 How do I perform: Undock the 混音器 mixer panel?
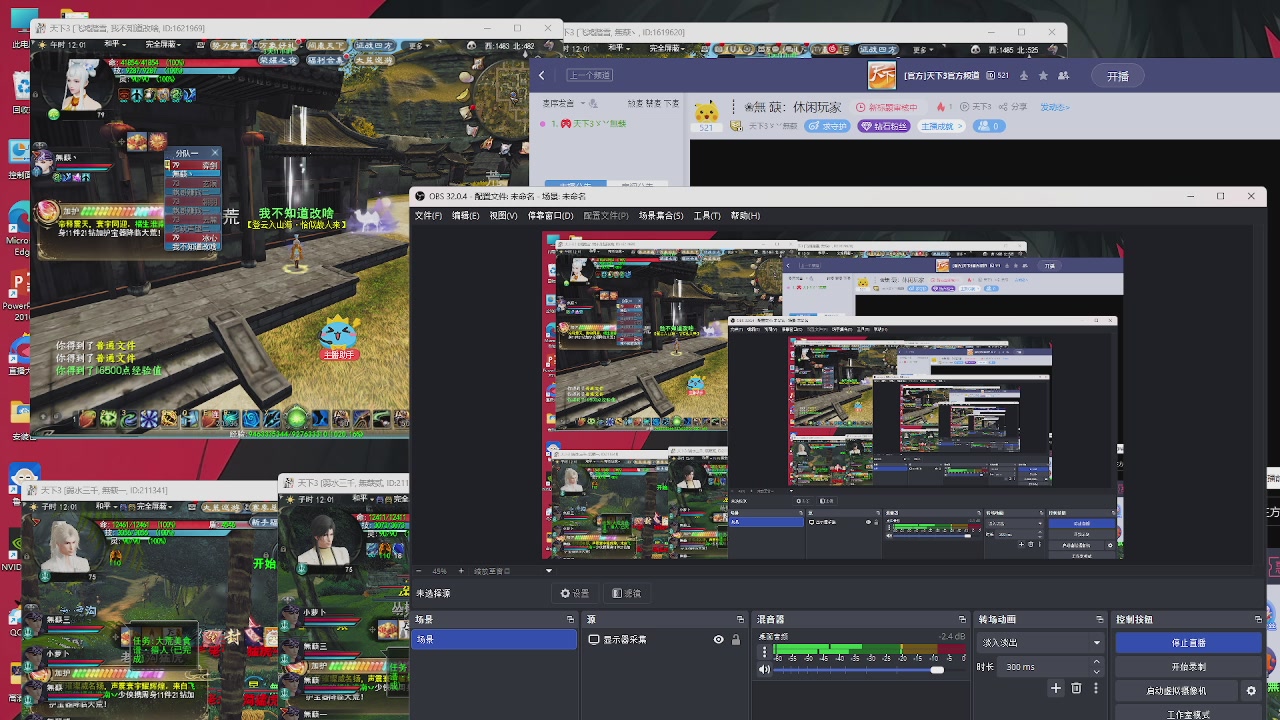coord(962,620)
